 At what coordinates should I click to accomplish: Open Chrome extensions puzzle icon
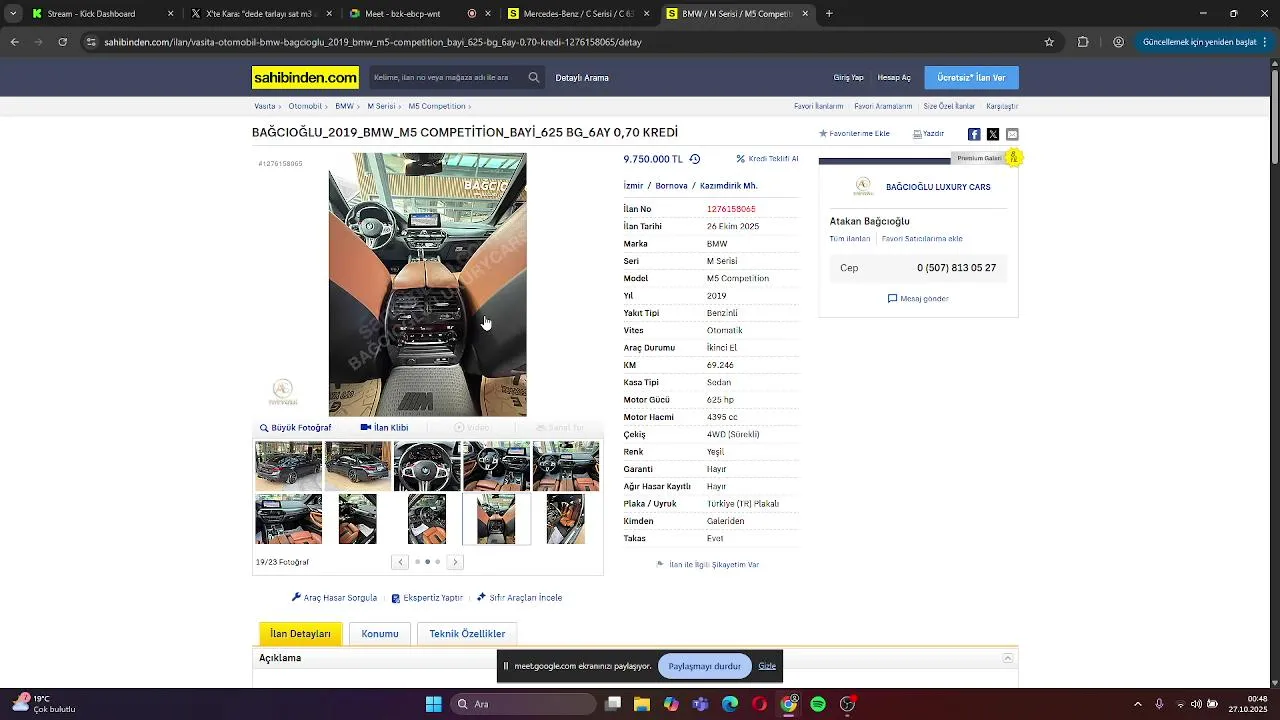pyautogui.click(x=1083, y=42)
